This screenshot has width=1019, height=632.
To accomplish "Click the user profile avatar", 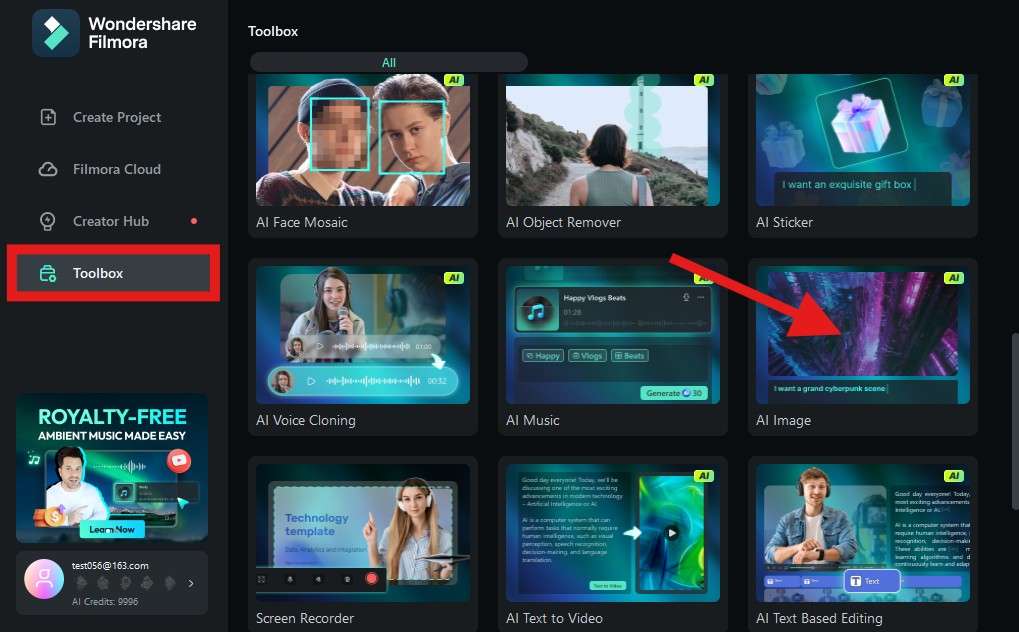I will coord(44,579).
